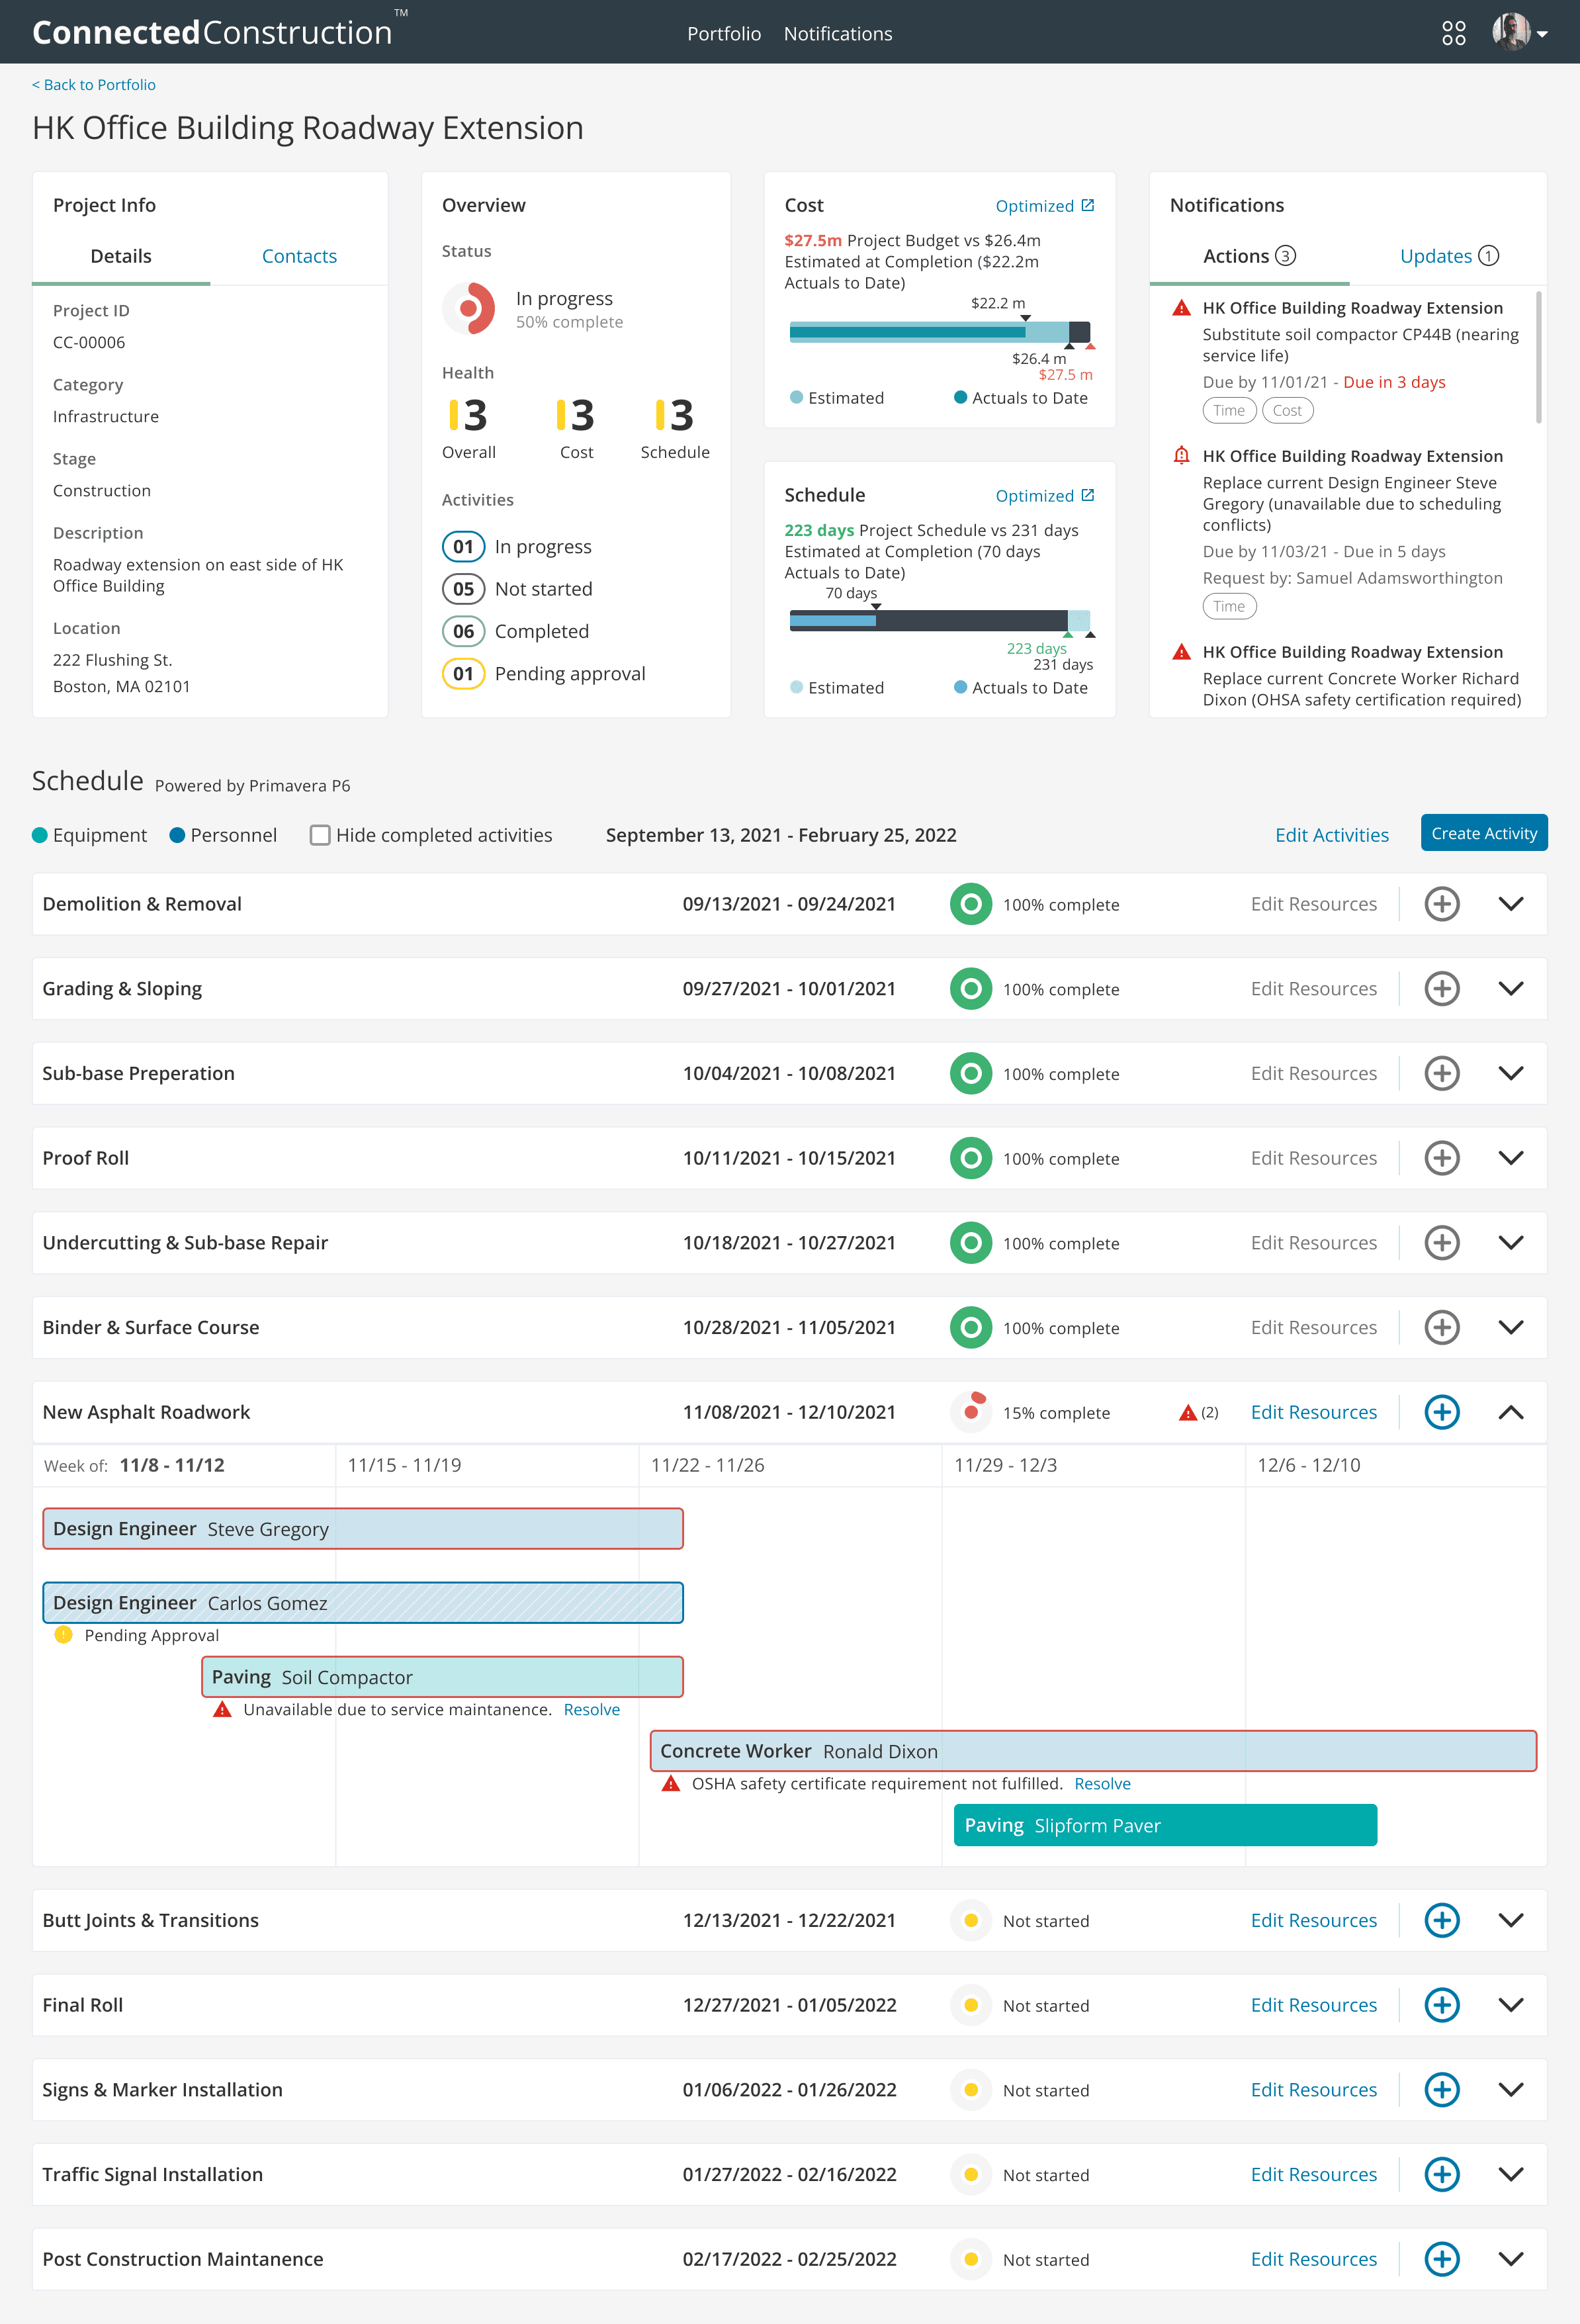Click the plus icon for Demolition & Removal
This screenshot has height=2324, width=1580.
[1441, 904]
